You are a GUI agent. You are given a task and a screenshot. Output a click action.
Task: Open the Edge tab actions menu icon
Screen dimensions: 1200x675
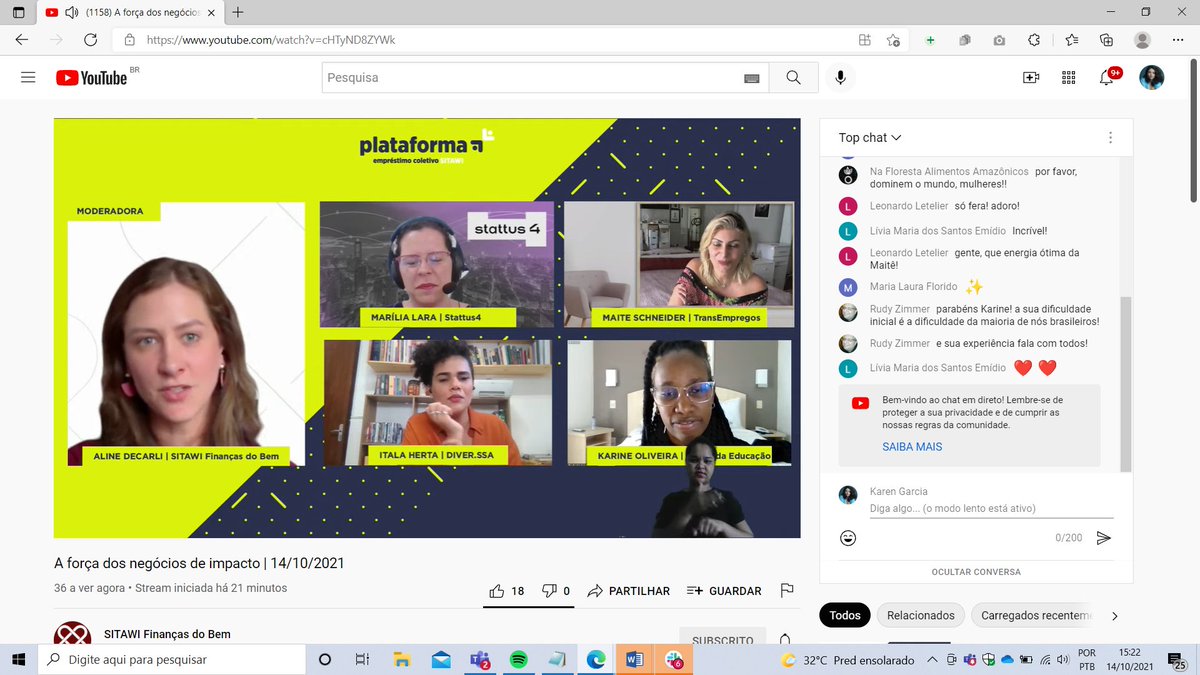(19, 12)
